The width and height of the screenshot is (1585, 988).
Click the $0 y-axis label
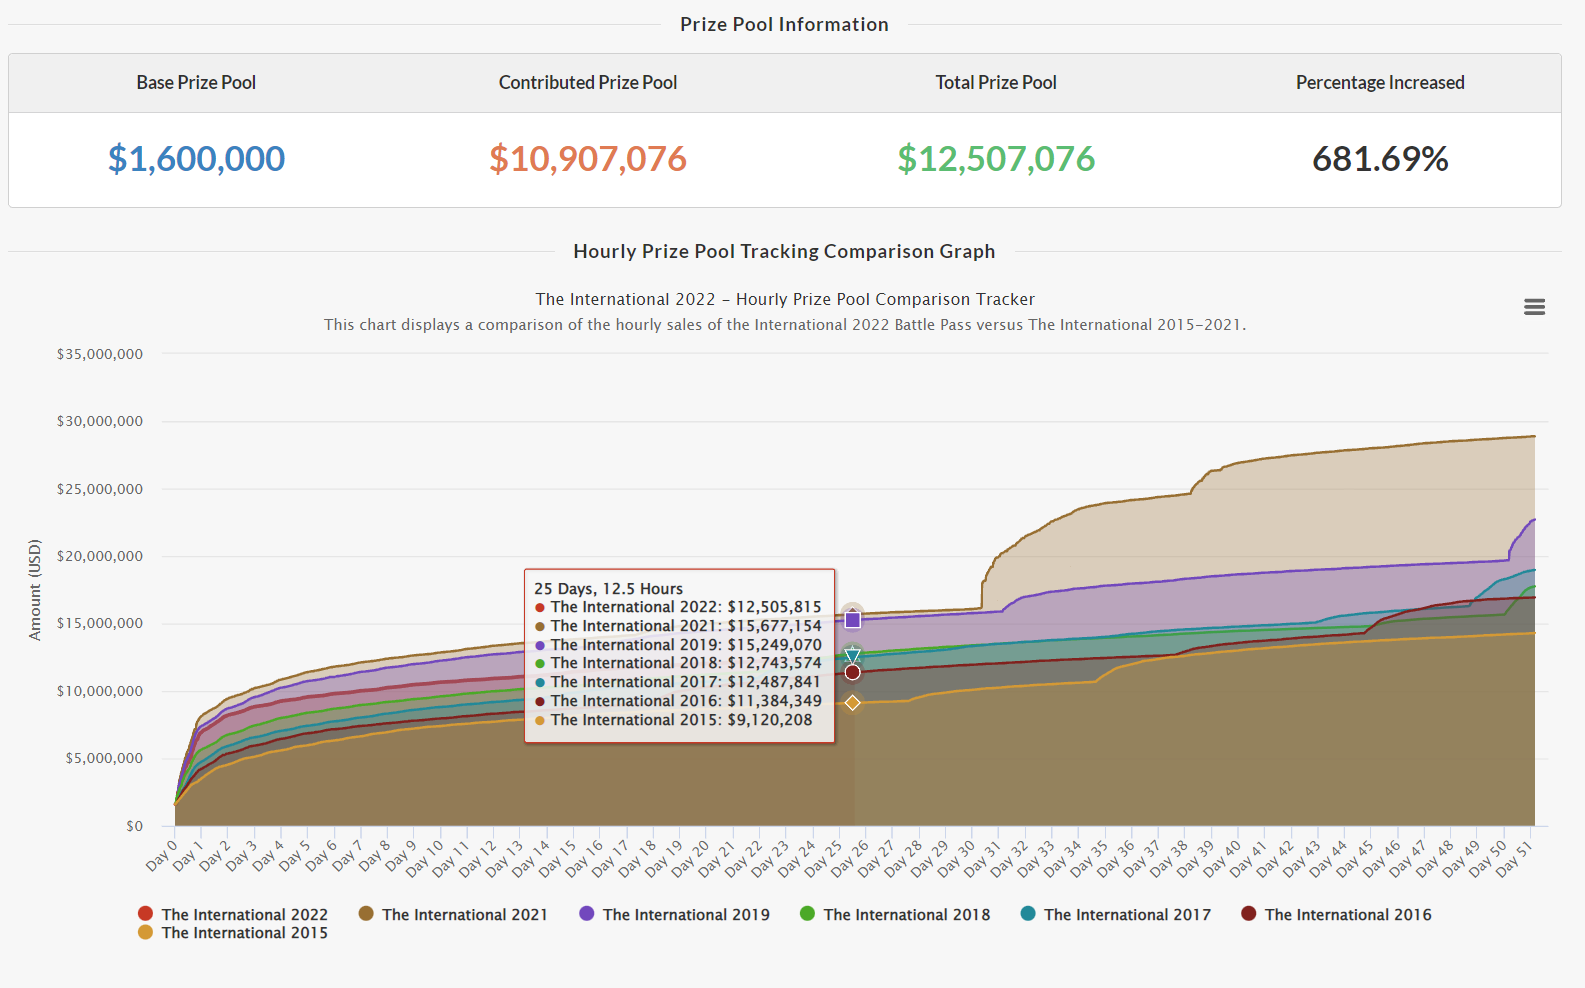134,826
